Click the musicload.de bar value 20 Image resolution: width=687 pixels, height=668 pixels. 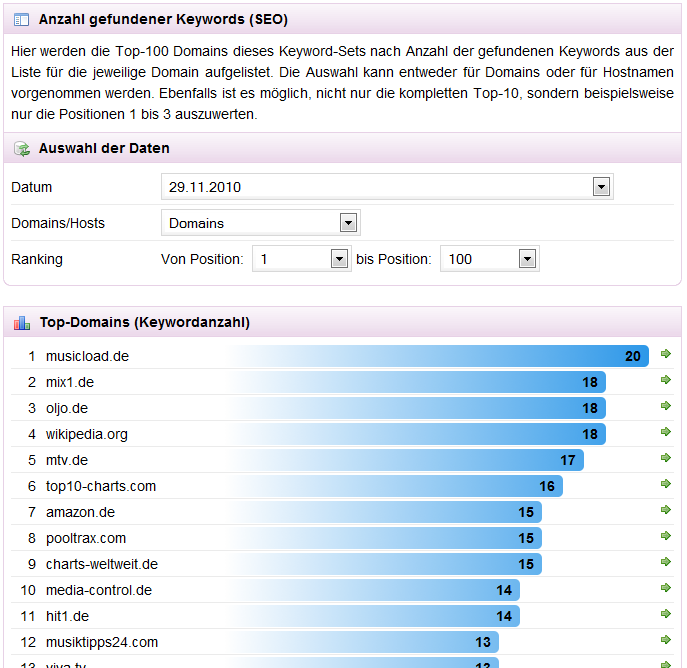coord(633,356)
